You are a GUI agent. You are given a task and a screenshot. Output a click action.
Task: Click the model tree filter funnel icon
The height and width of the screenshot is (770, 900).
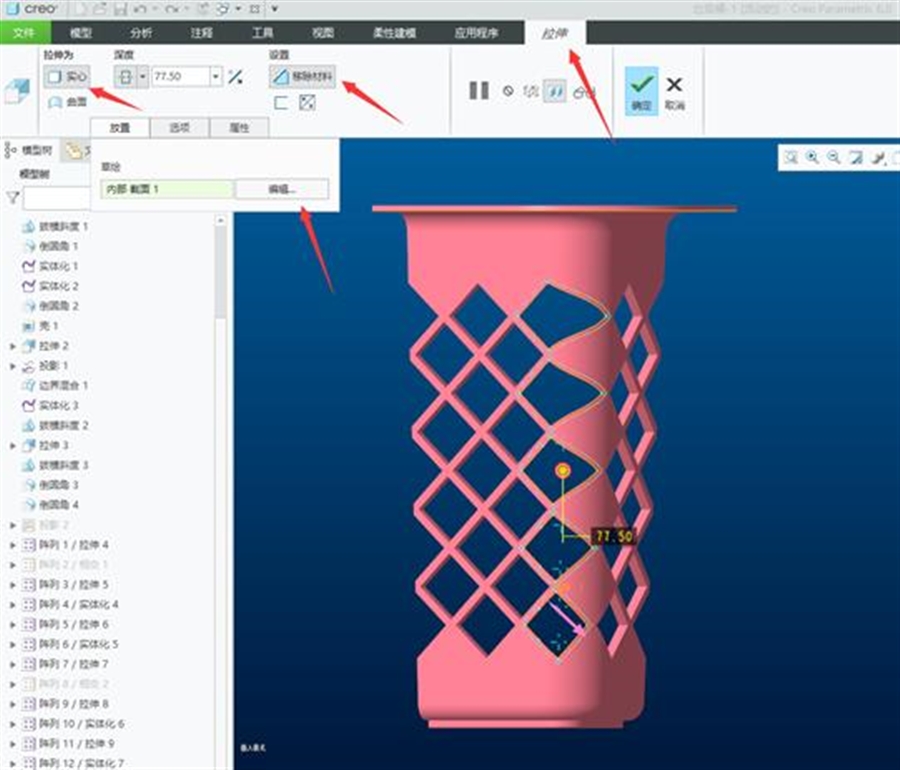[x=11, y=199]
